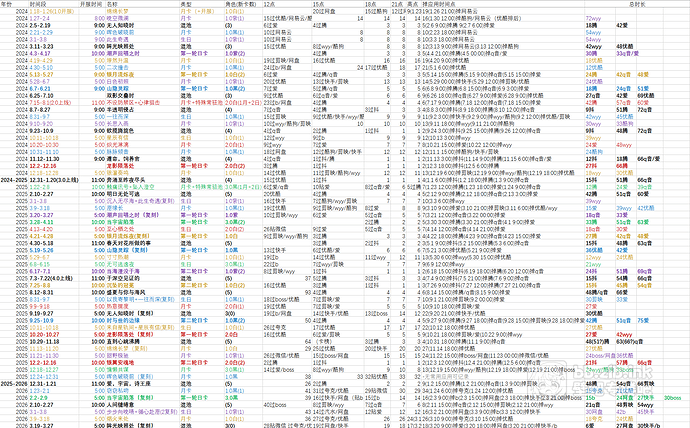Select the date cell 1.22-2.8
690x428 pixels.
click(x=40, y=187)
